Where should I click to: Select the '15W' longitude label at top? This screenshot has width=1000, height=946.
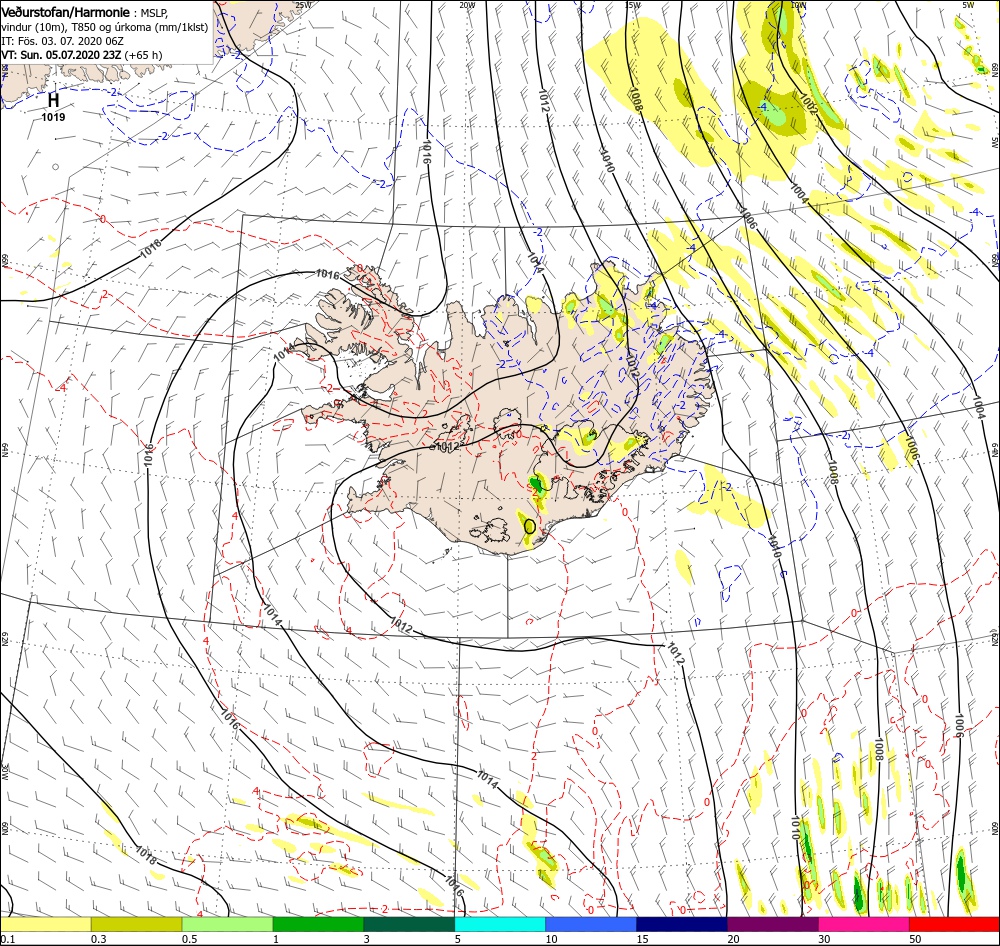[633, 5]
